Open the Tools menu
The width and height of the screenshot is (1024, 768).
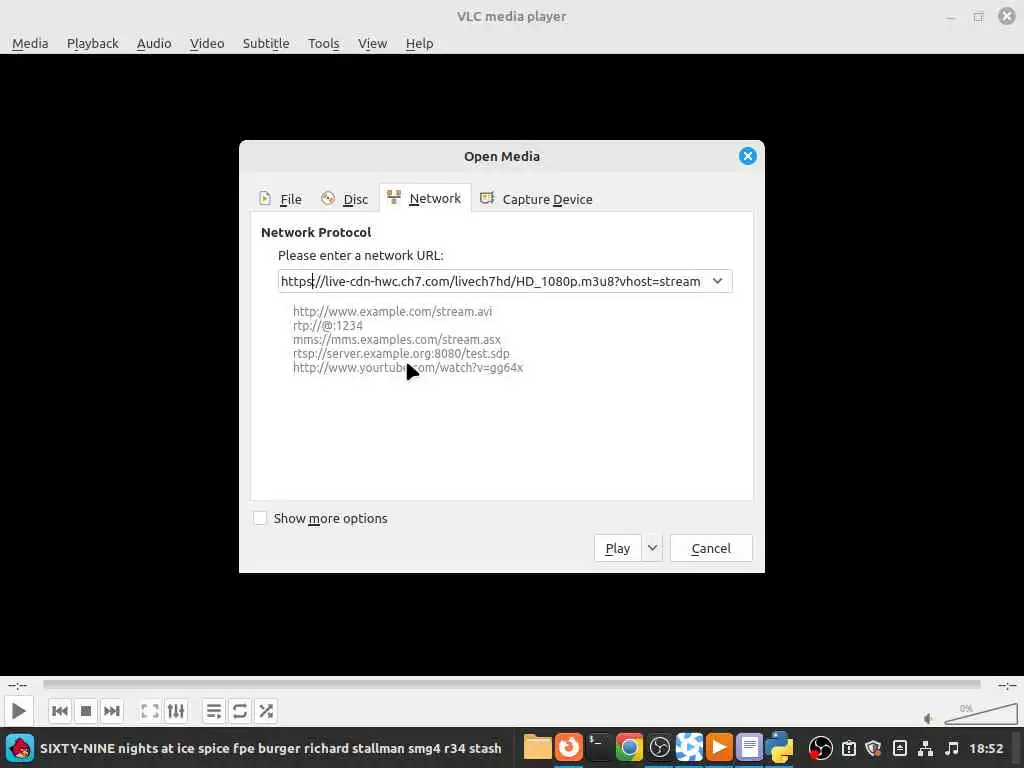tap(323, 43)
